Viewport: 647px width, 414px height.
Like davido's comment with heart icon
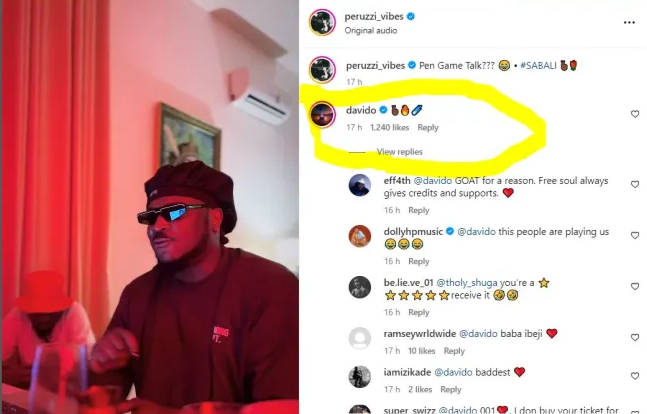(635, 114)
